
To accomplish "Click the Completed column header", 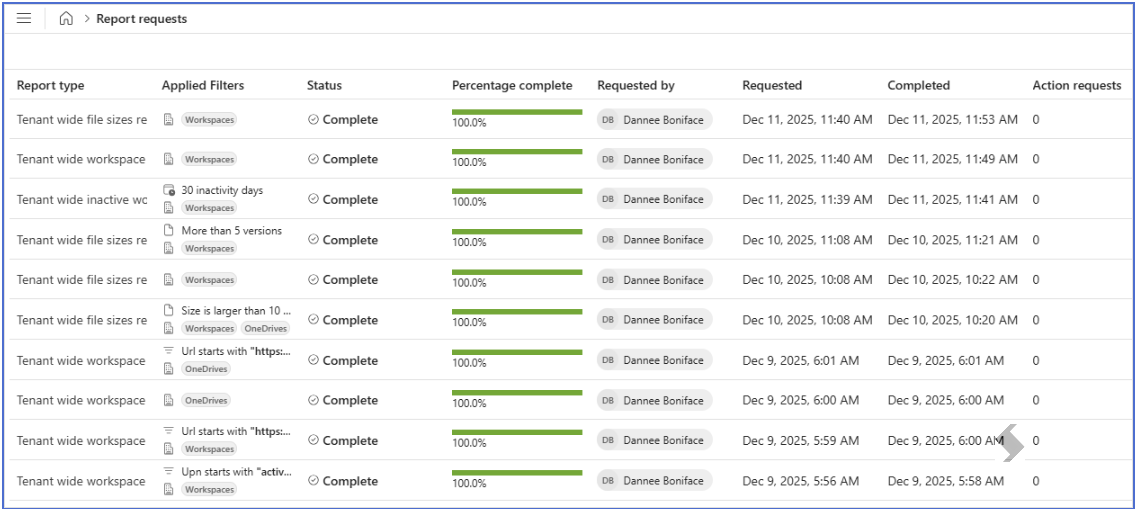I will (x=919, y=85).
